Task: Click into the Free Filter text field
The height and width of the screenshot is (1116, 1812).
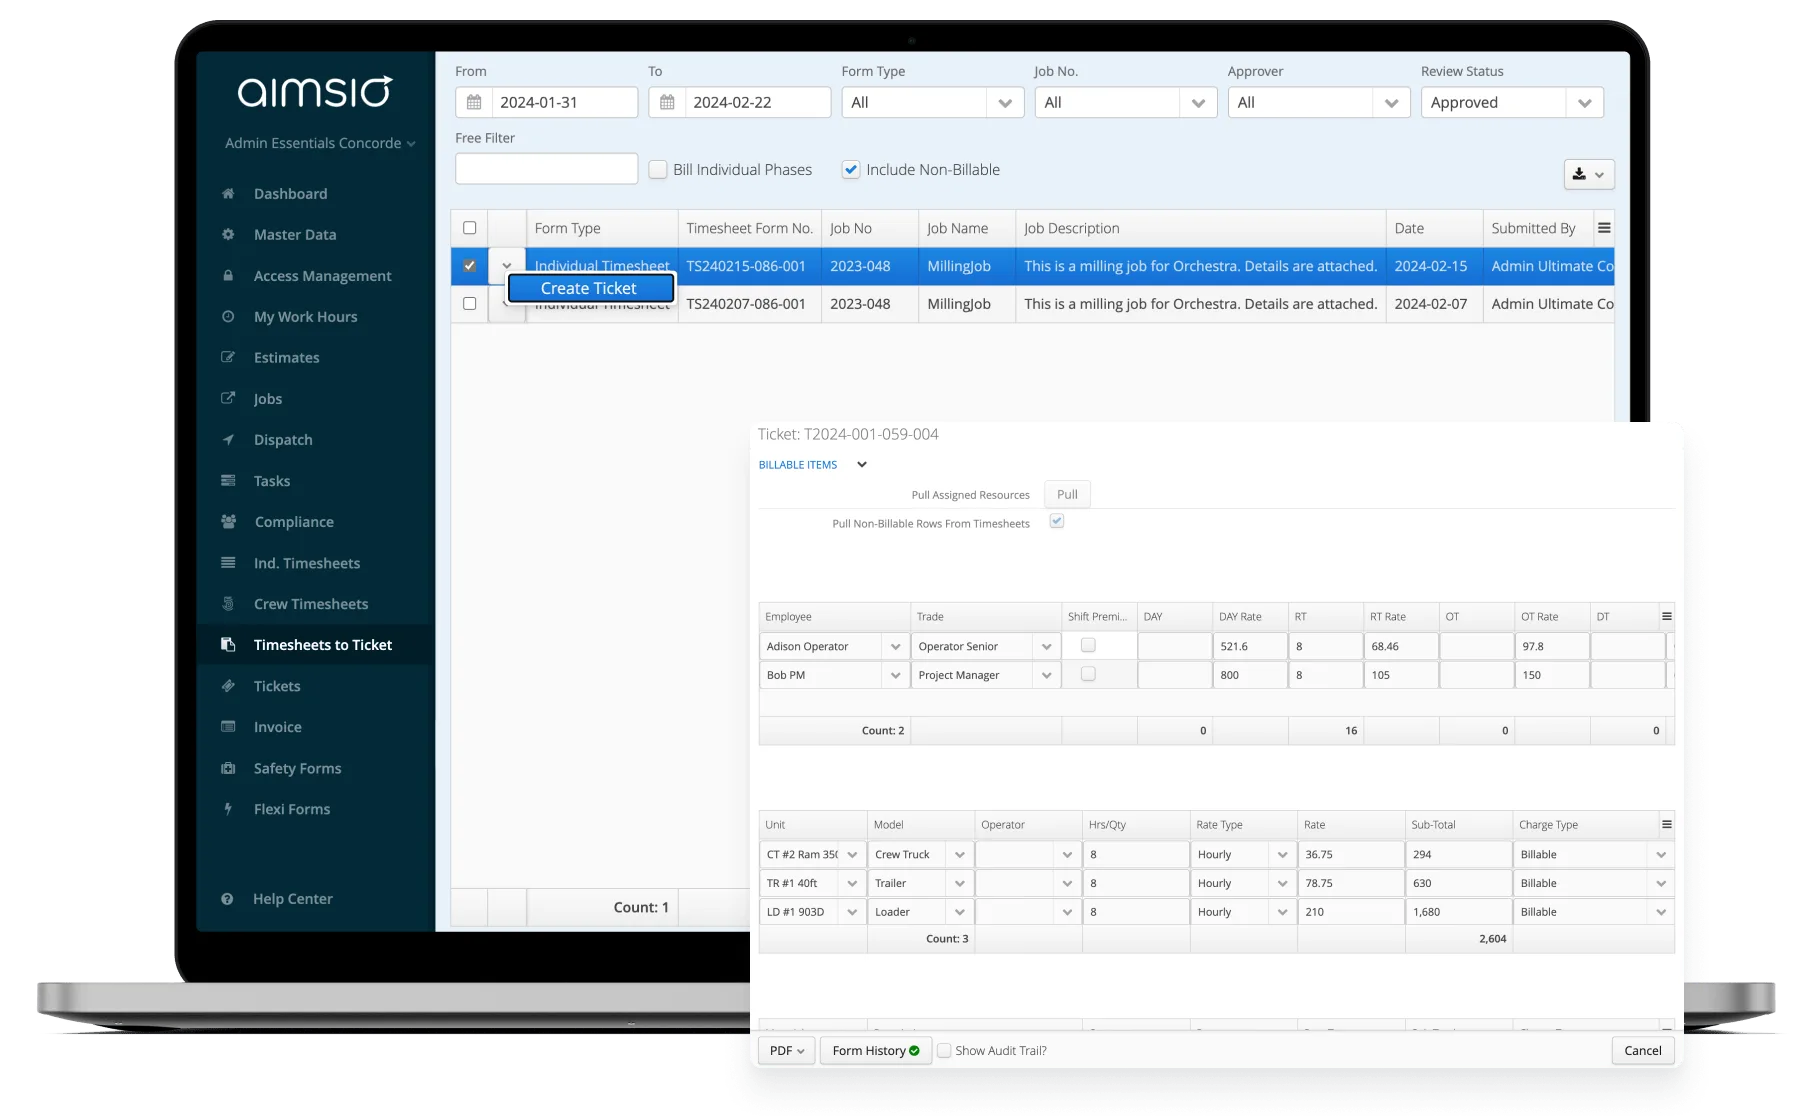Action: [546, 168]
